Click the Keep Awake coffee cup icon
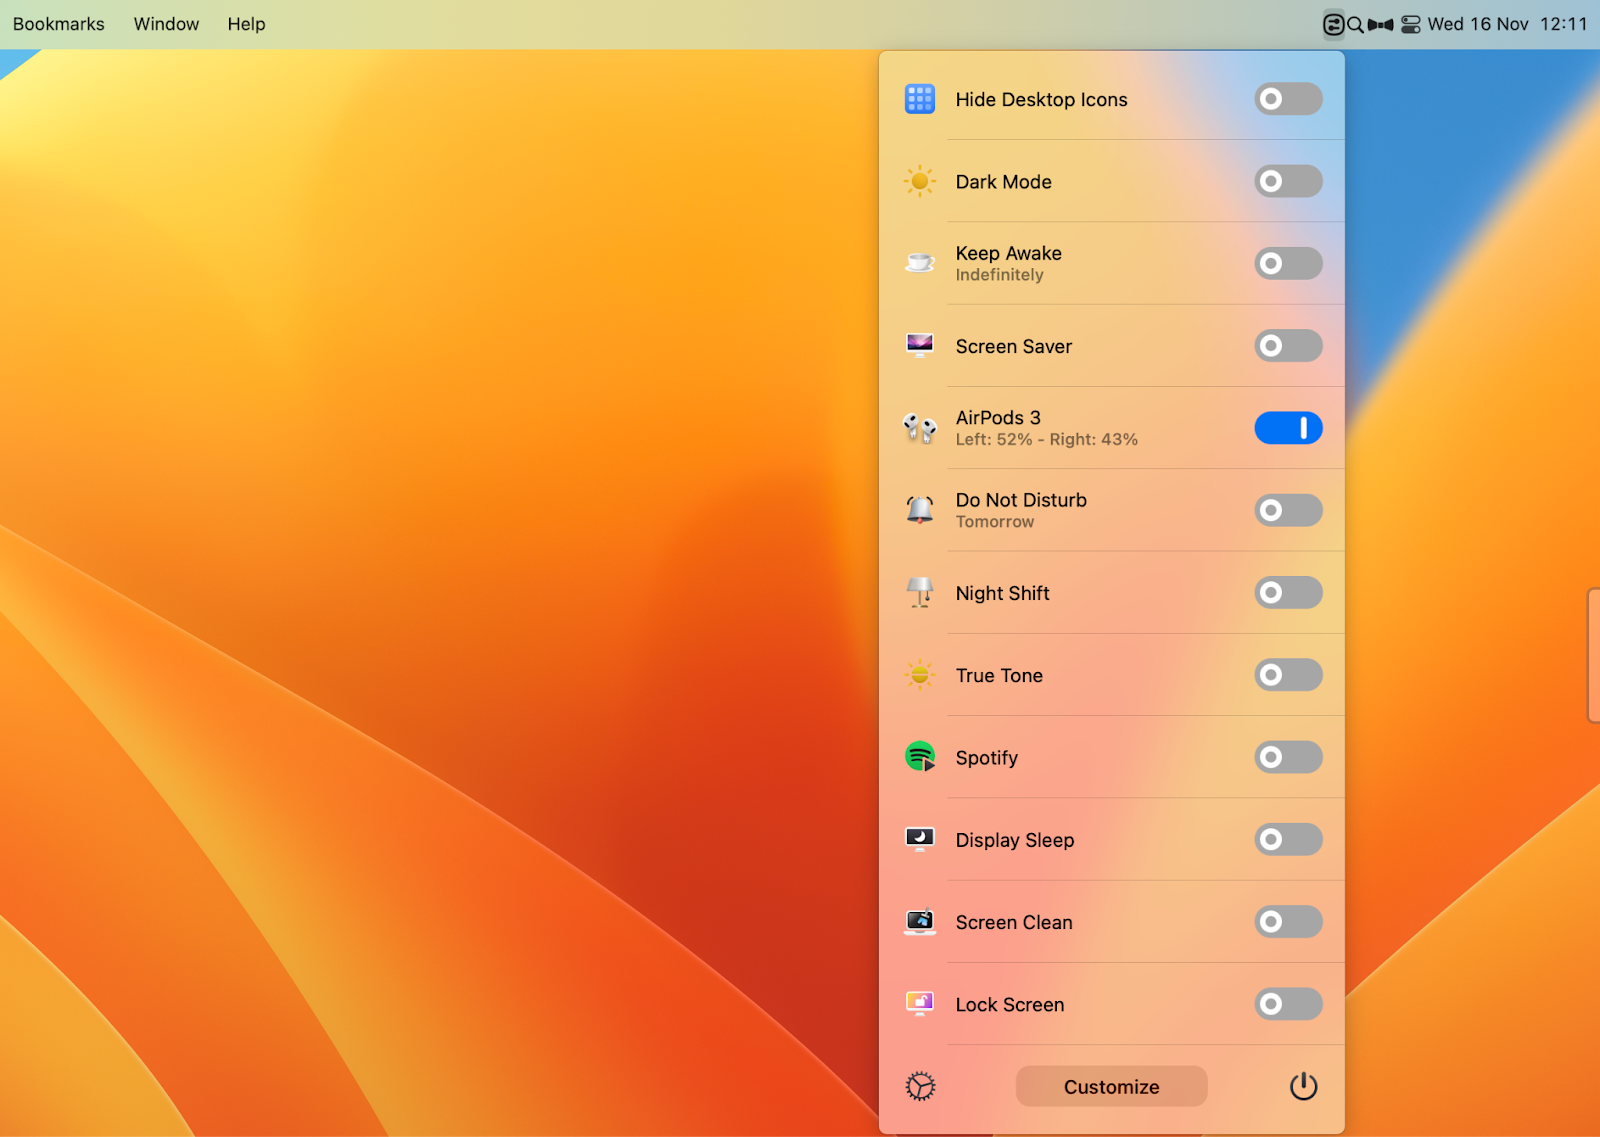Viewport: 1600px width, 1137px height. coord(919,263)
